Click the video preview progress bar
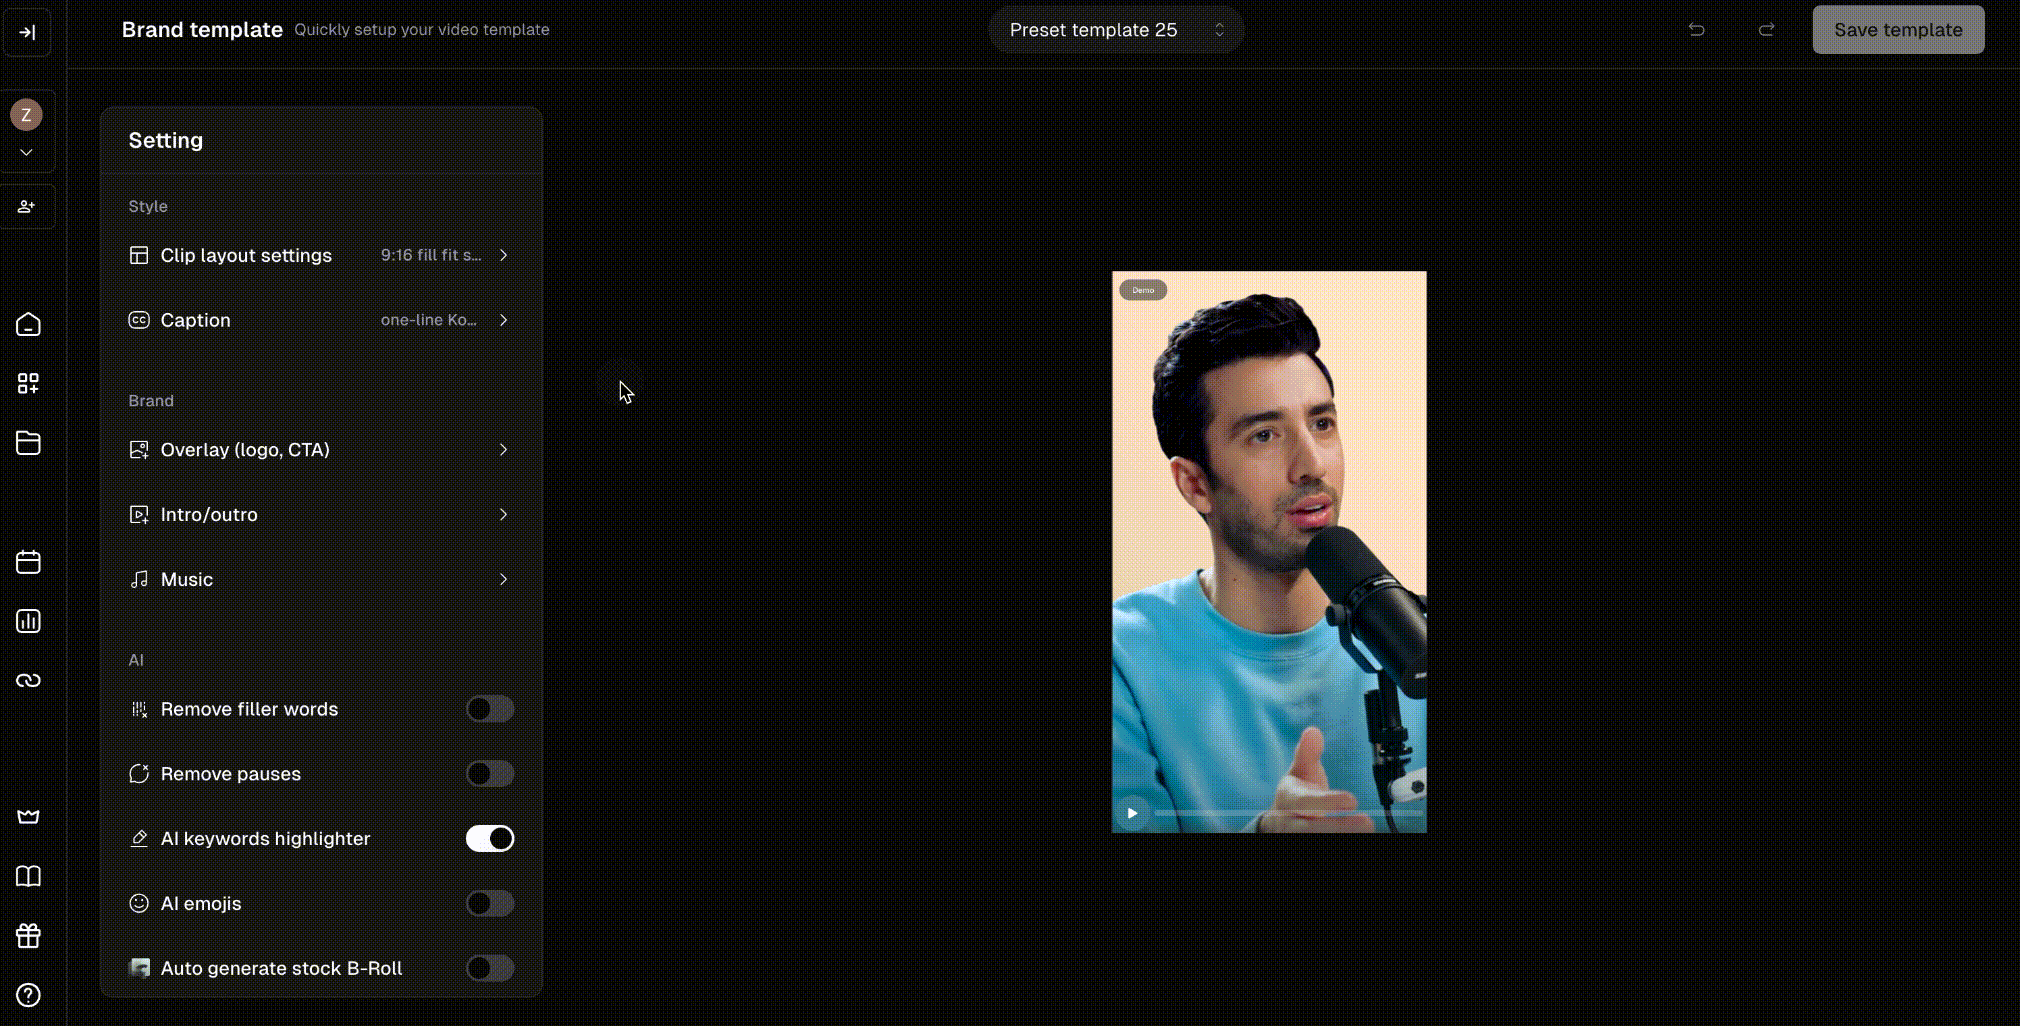 (1288, 813)
